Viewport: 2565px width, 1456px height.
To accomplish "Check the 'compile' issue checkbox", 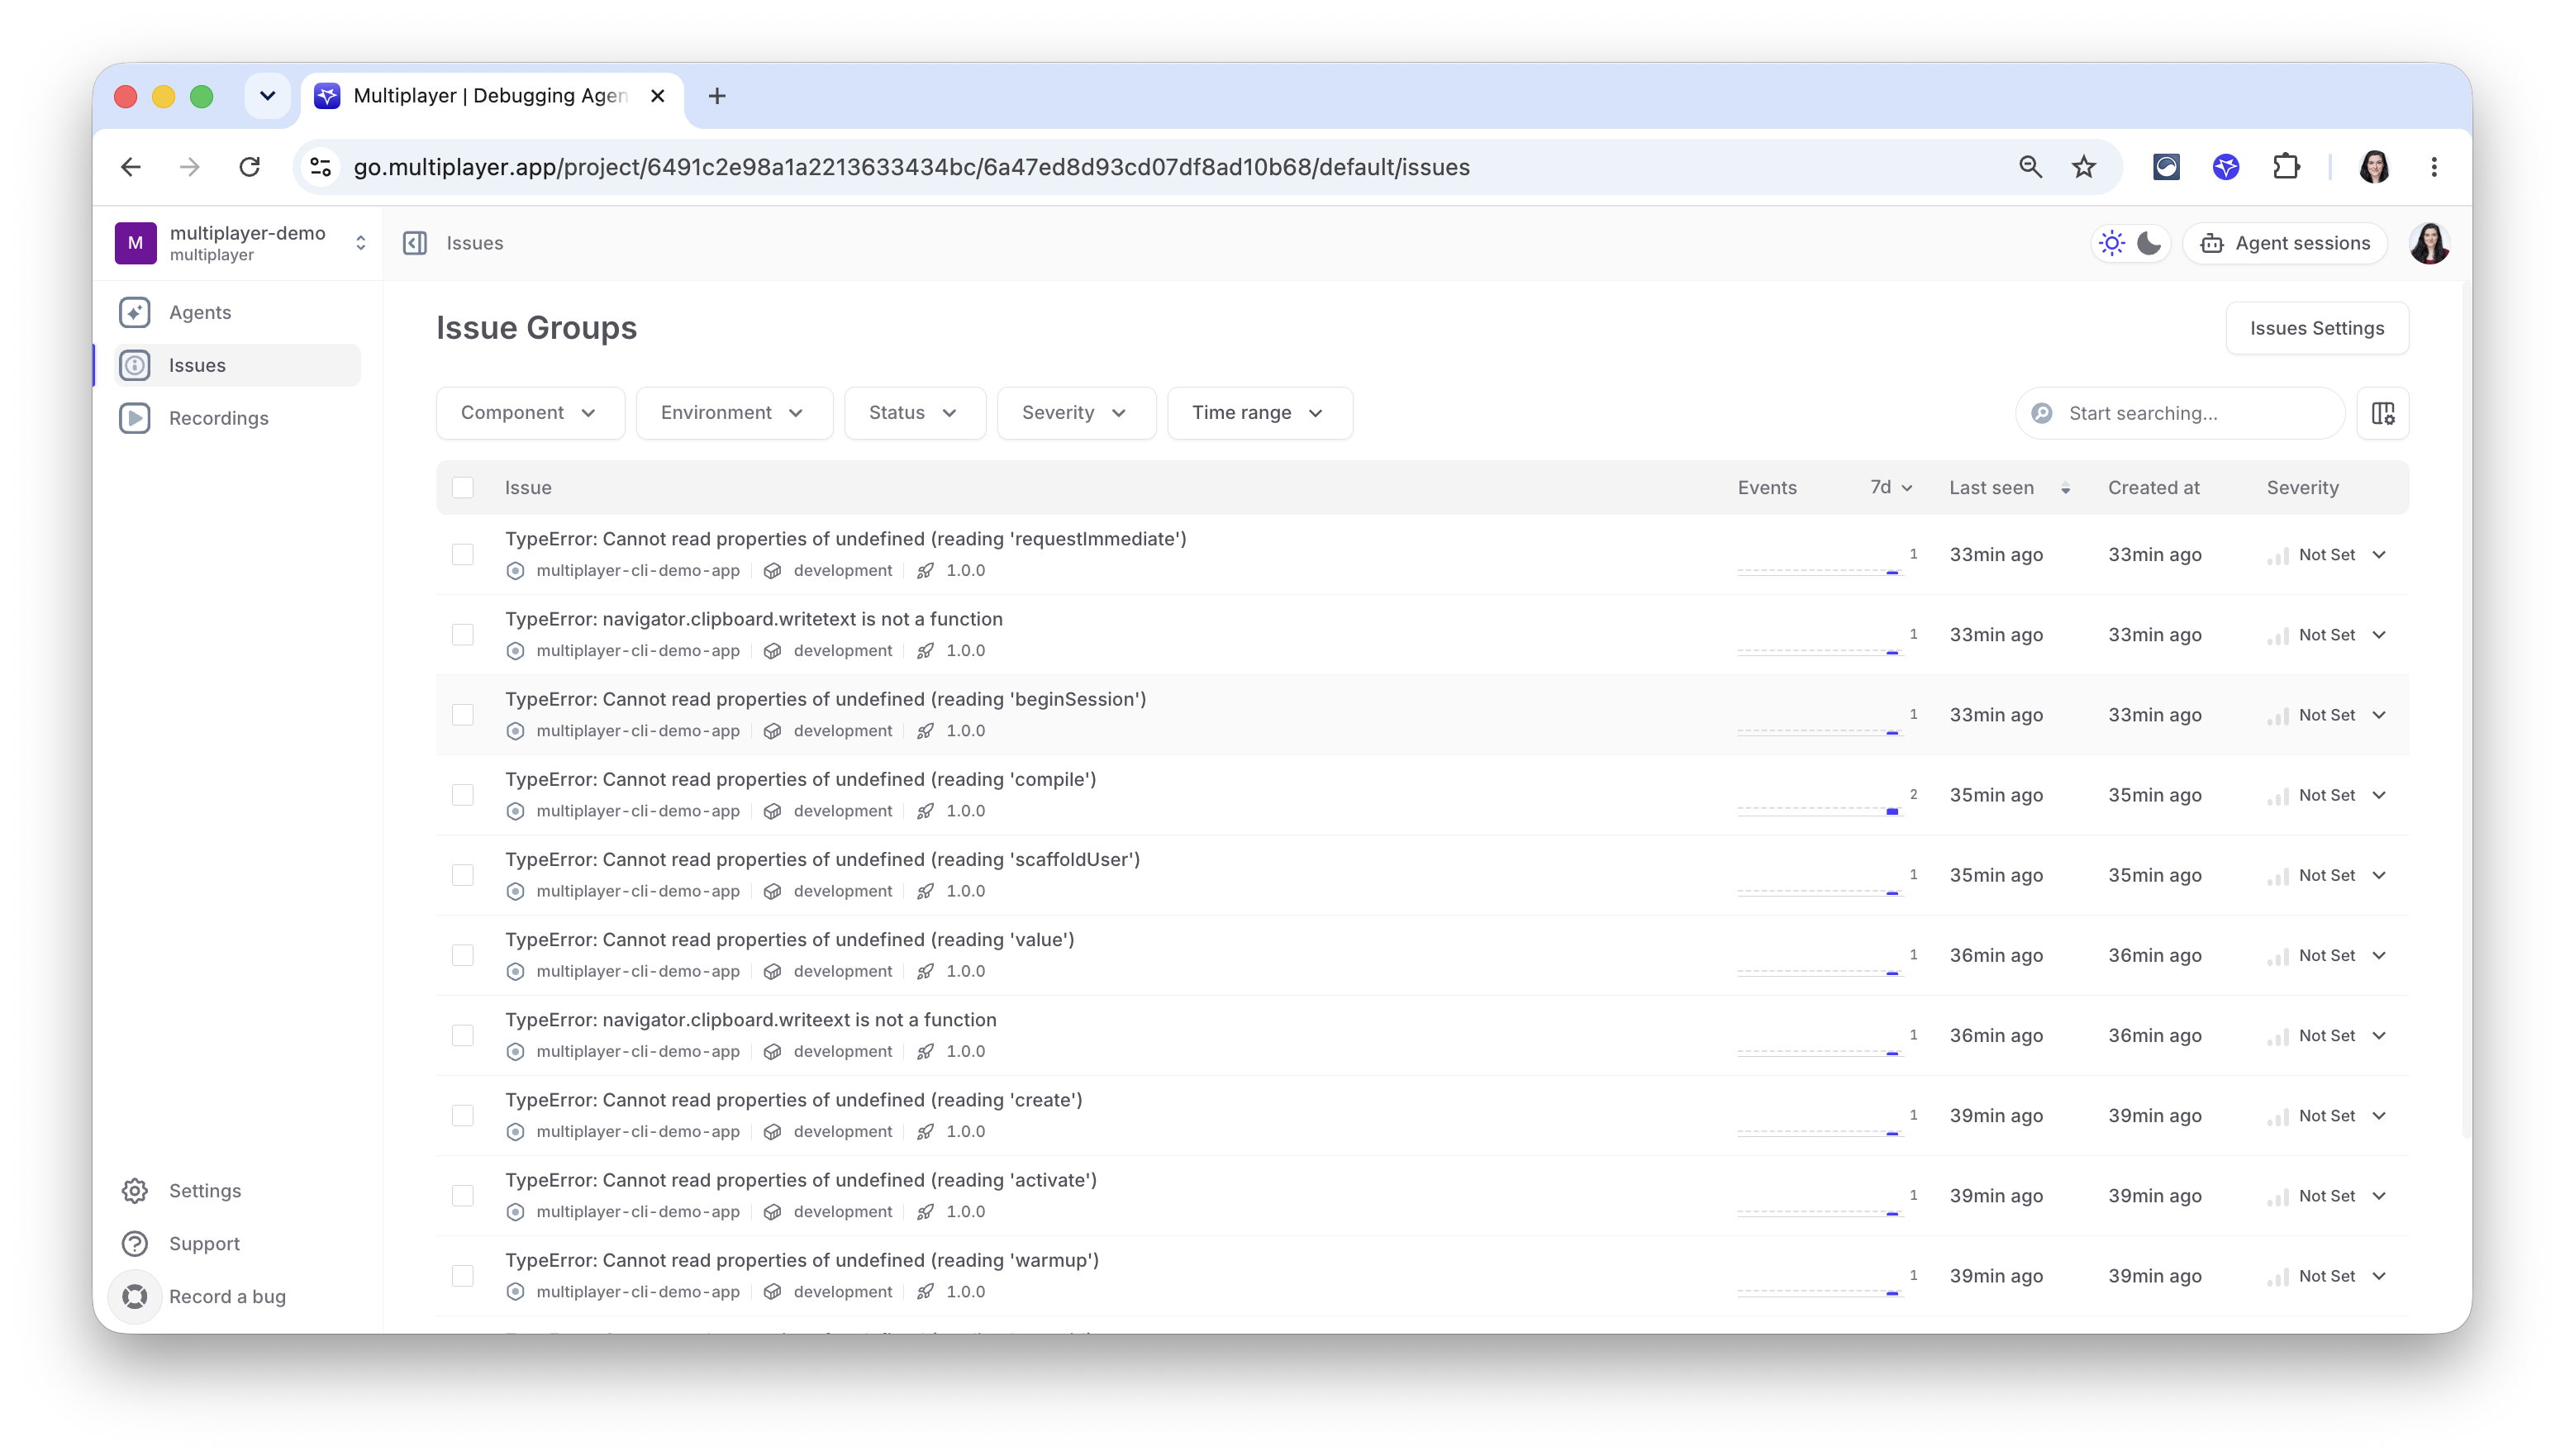I will pyautogui.click(x=462, y=795).
